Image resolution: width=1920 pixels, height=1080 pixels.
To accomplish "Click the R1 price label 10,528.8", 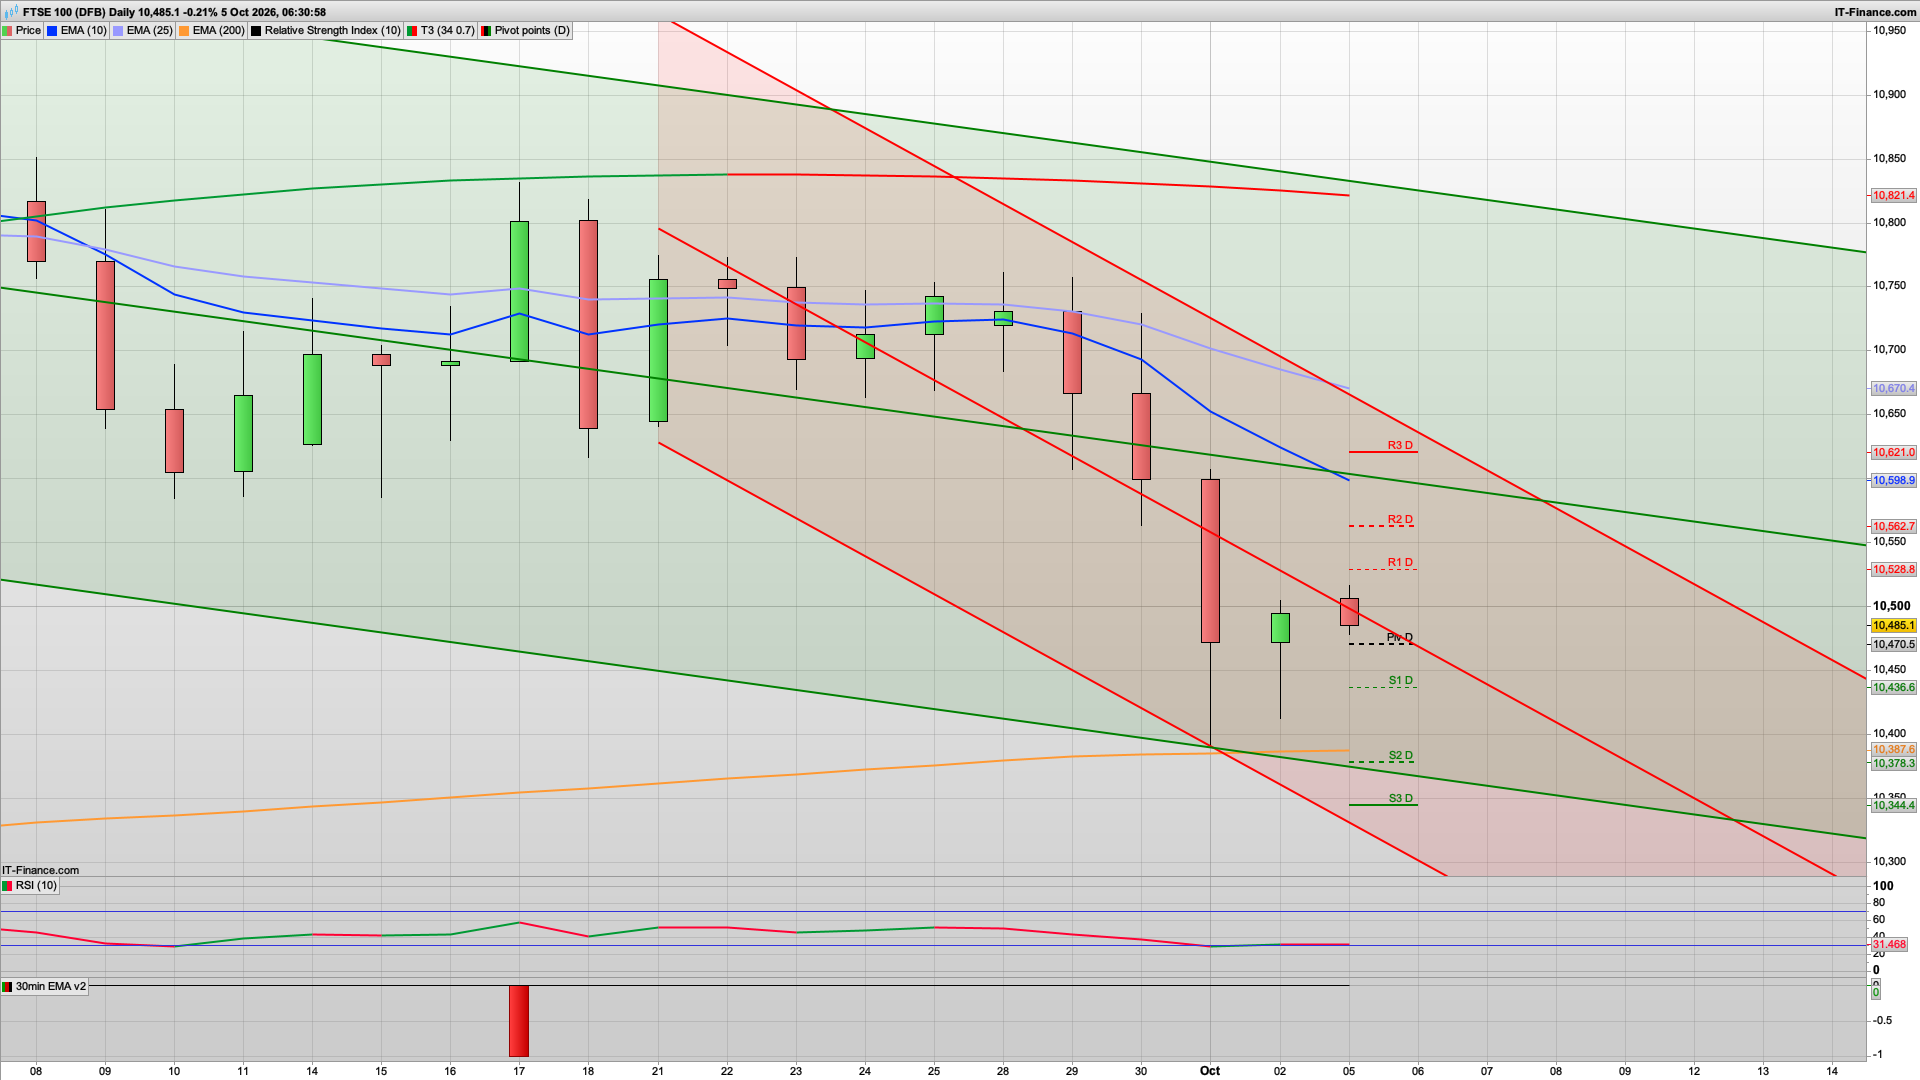I will click(x=1893, y=569).
